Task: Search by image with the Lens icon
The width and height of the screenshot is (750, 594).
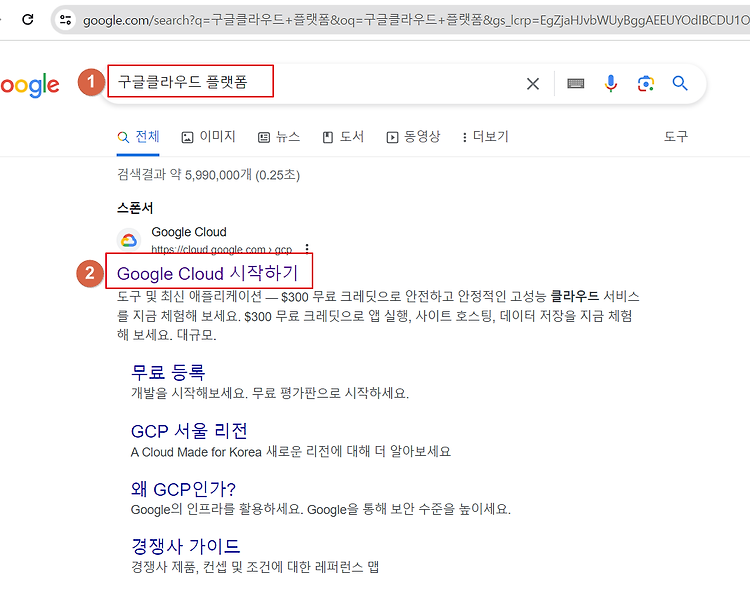Action: pos(646,84)
